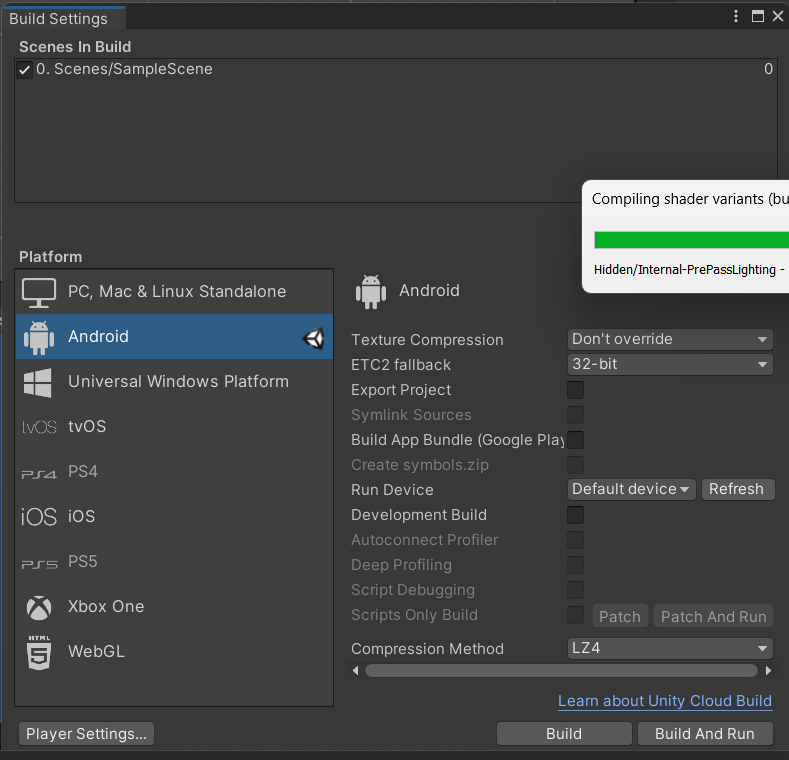Viewport: 789px width, 760px height.
Task: Toggle the Scripts Only Build checkbox
Action: (x=576, y=615)
